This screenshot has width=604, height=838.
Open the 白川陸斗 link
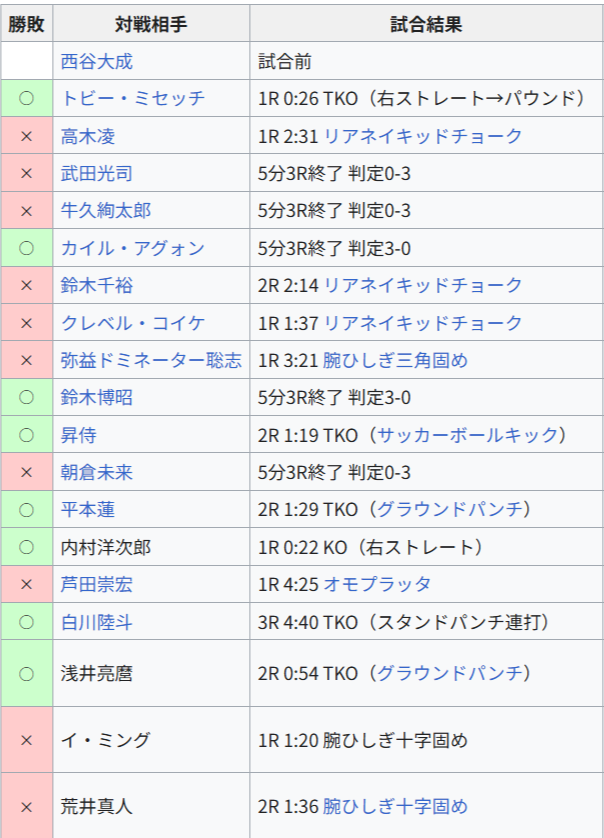(x=96, y=622)
